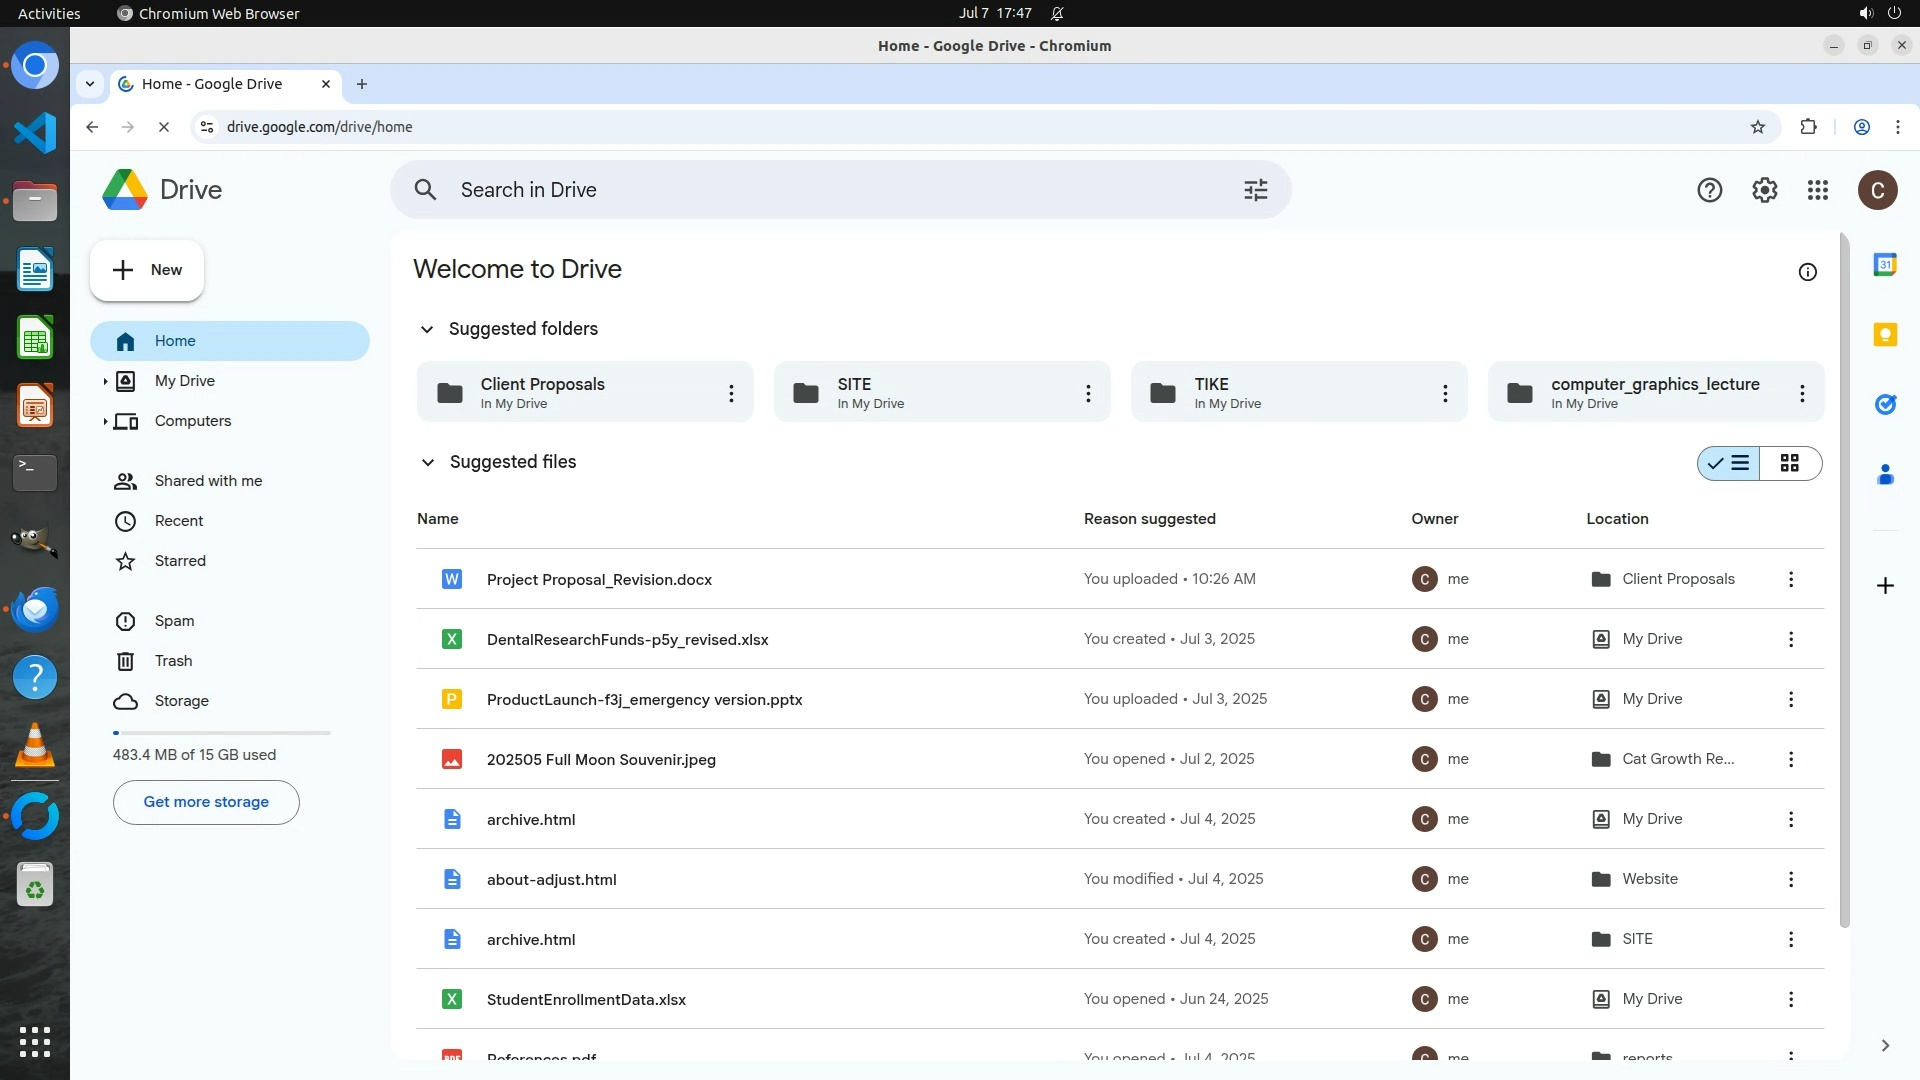Bookmark this page with star icon
1920x1080 pixels.
[1757, 127]
